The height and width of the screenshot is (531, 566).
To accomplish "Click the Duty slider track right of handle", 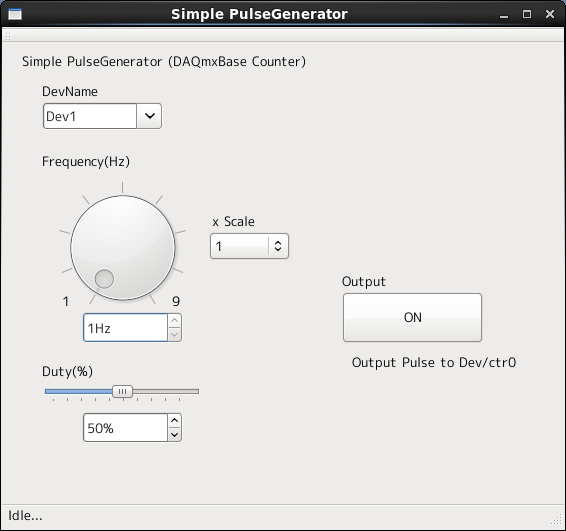I will [x=166, y=391].
